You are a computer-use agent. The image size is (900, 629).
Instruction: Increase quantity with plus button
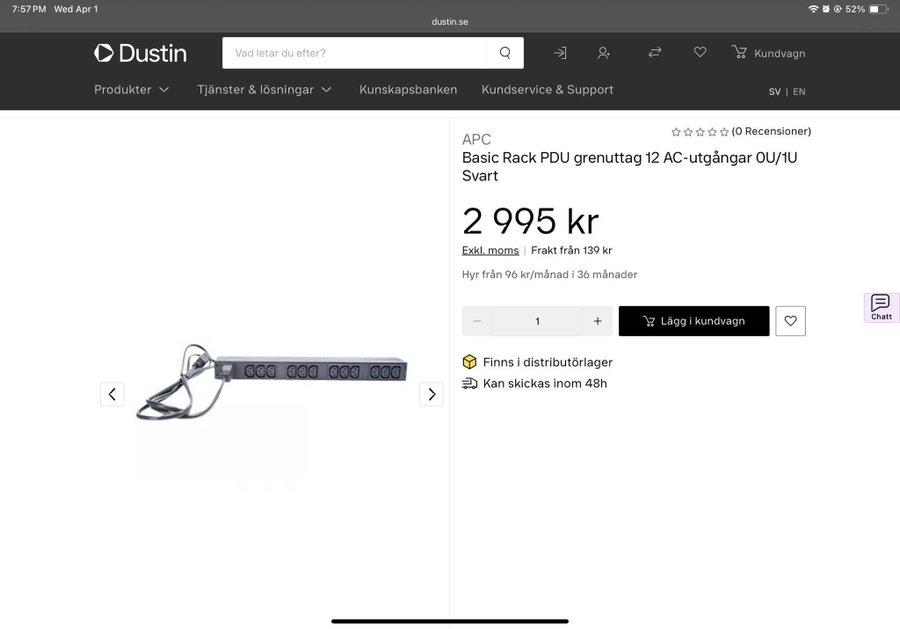[x=597, y=321]
